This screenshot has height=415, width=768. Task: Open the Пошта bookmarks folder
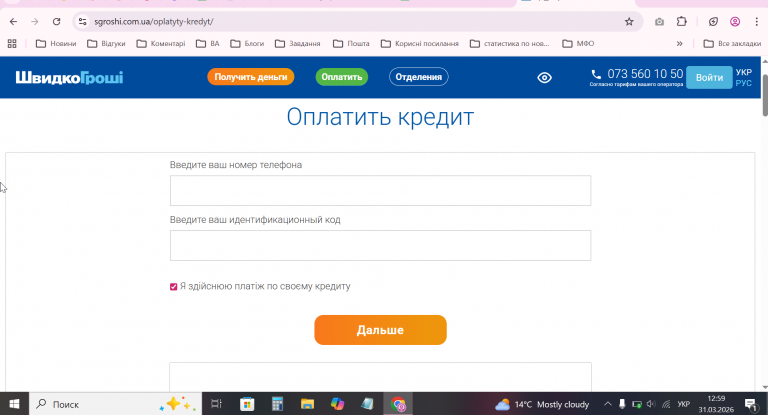pyautogui.click(x=351, y=44)
